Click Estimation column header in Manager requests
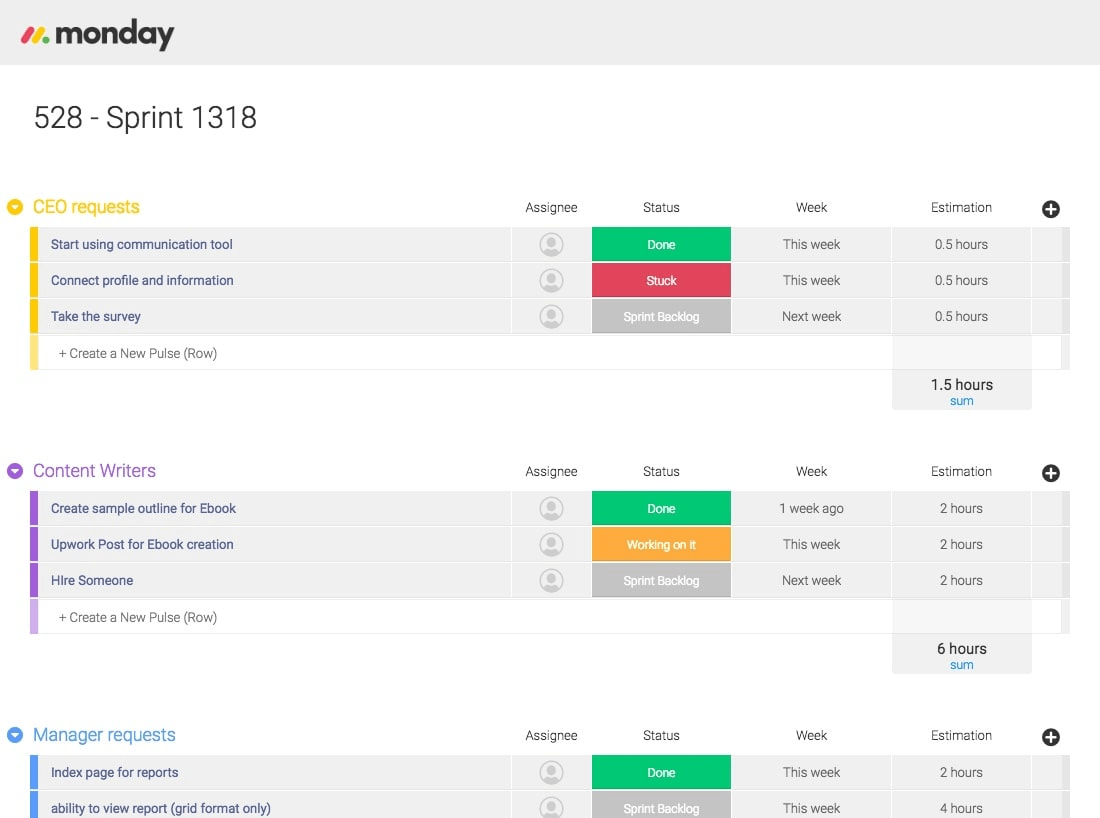The width and height of the screenshot is (1100, 818). [961, 735]
